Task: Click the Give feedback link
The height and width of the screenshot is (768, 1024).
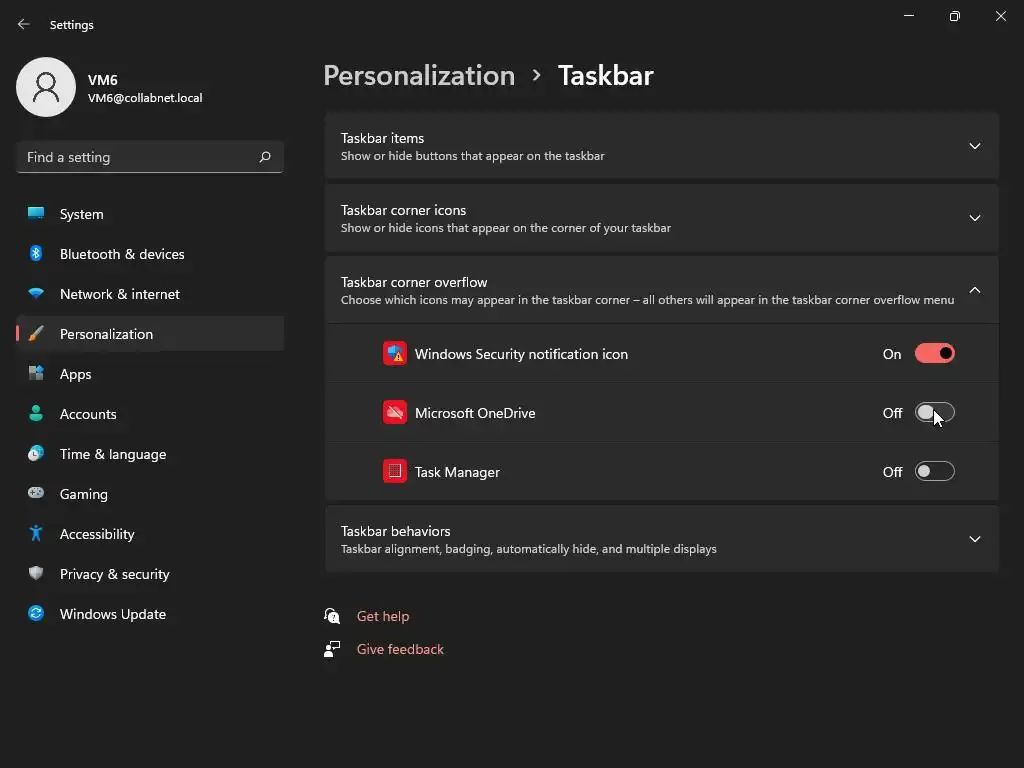Action: click(400, 649)
